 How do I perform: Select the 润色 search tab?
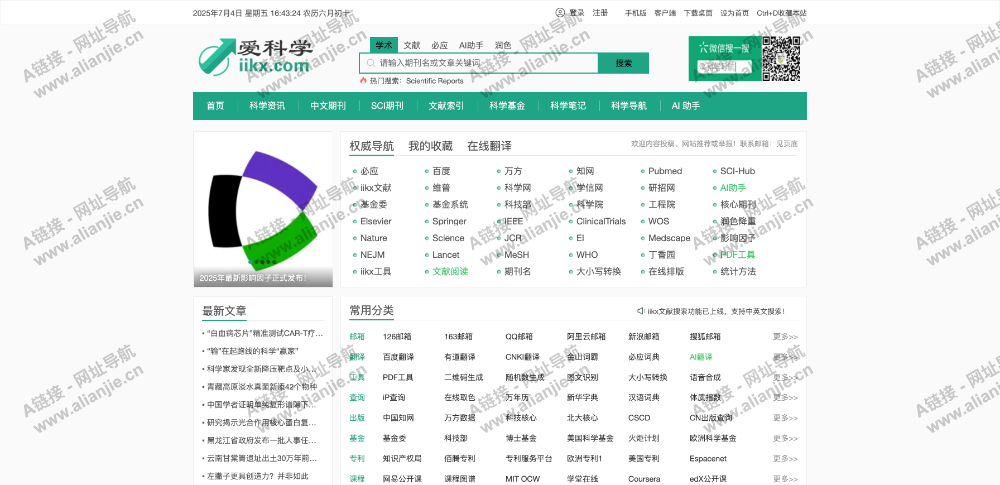503,45
